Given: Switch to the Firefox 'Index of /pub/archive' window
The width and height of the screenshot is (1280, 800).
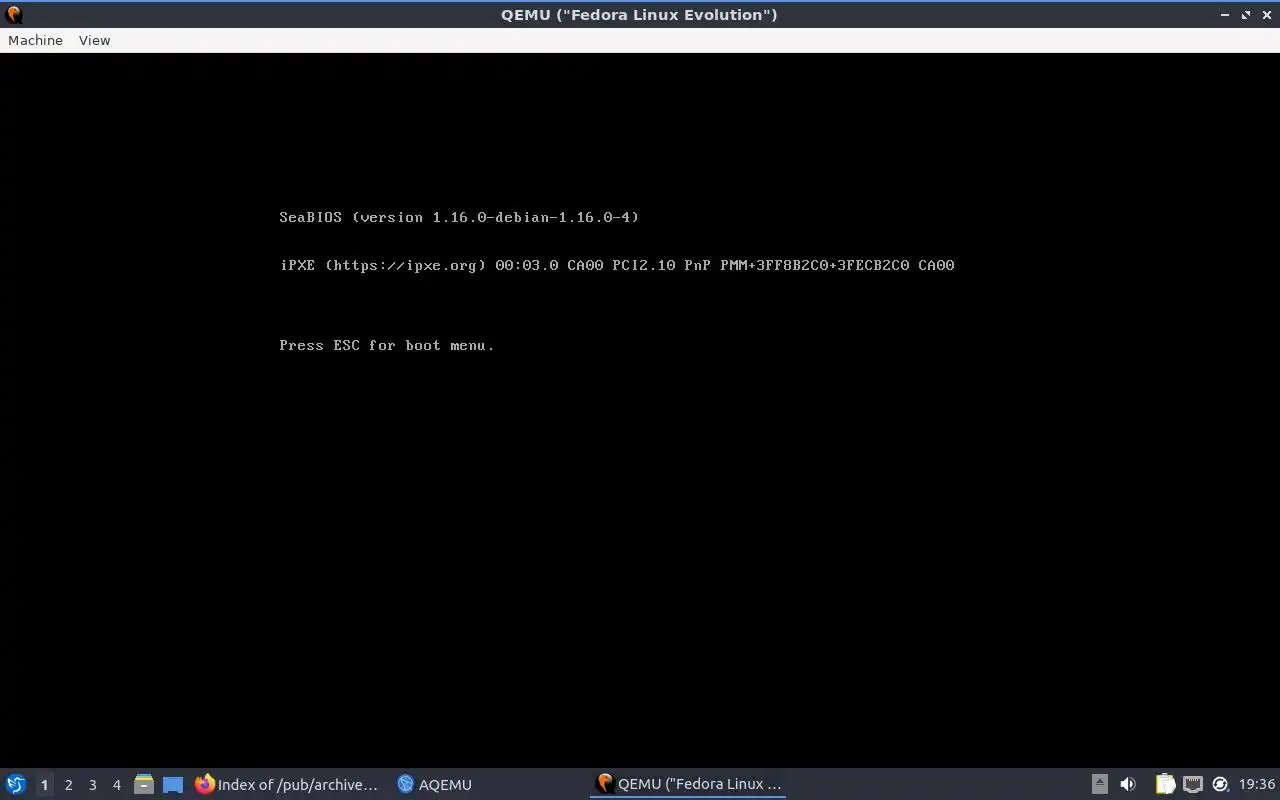Looking at the screenshot, I should [288, 784].
